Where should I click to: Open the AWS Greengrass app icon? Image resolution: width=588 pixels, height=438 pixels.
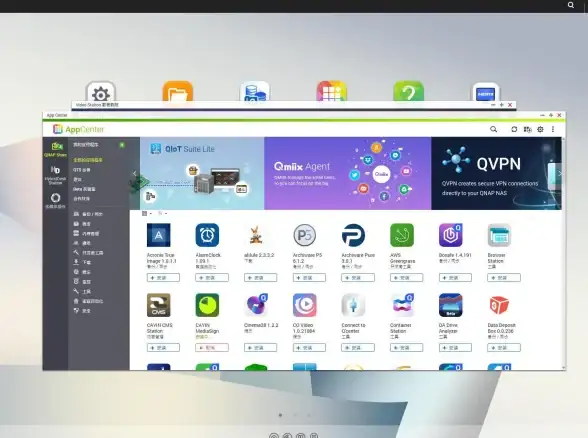pyautogui.click(x=402, y=235)
